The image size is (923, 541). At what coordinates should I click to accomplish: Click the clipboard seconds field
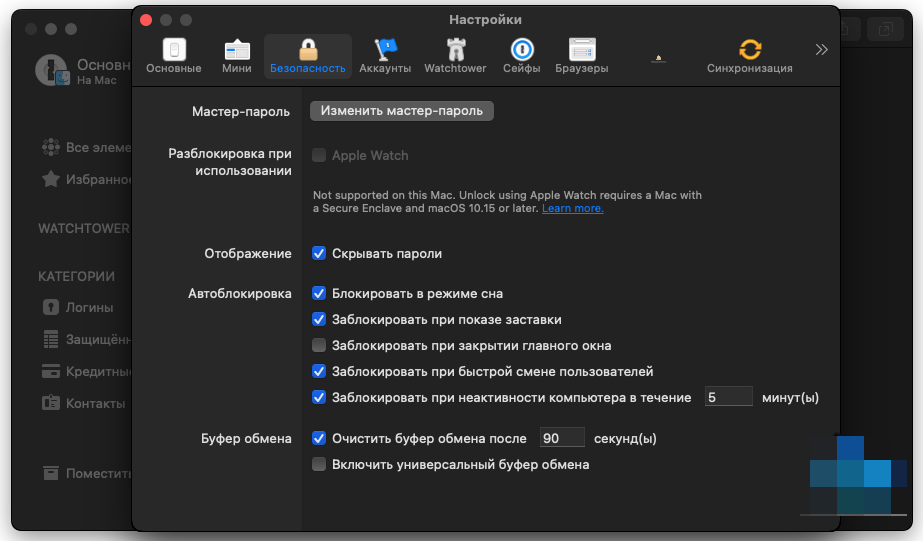click(562, 438)
